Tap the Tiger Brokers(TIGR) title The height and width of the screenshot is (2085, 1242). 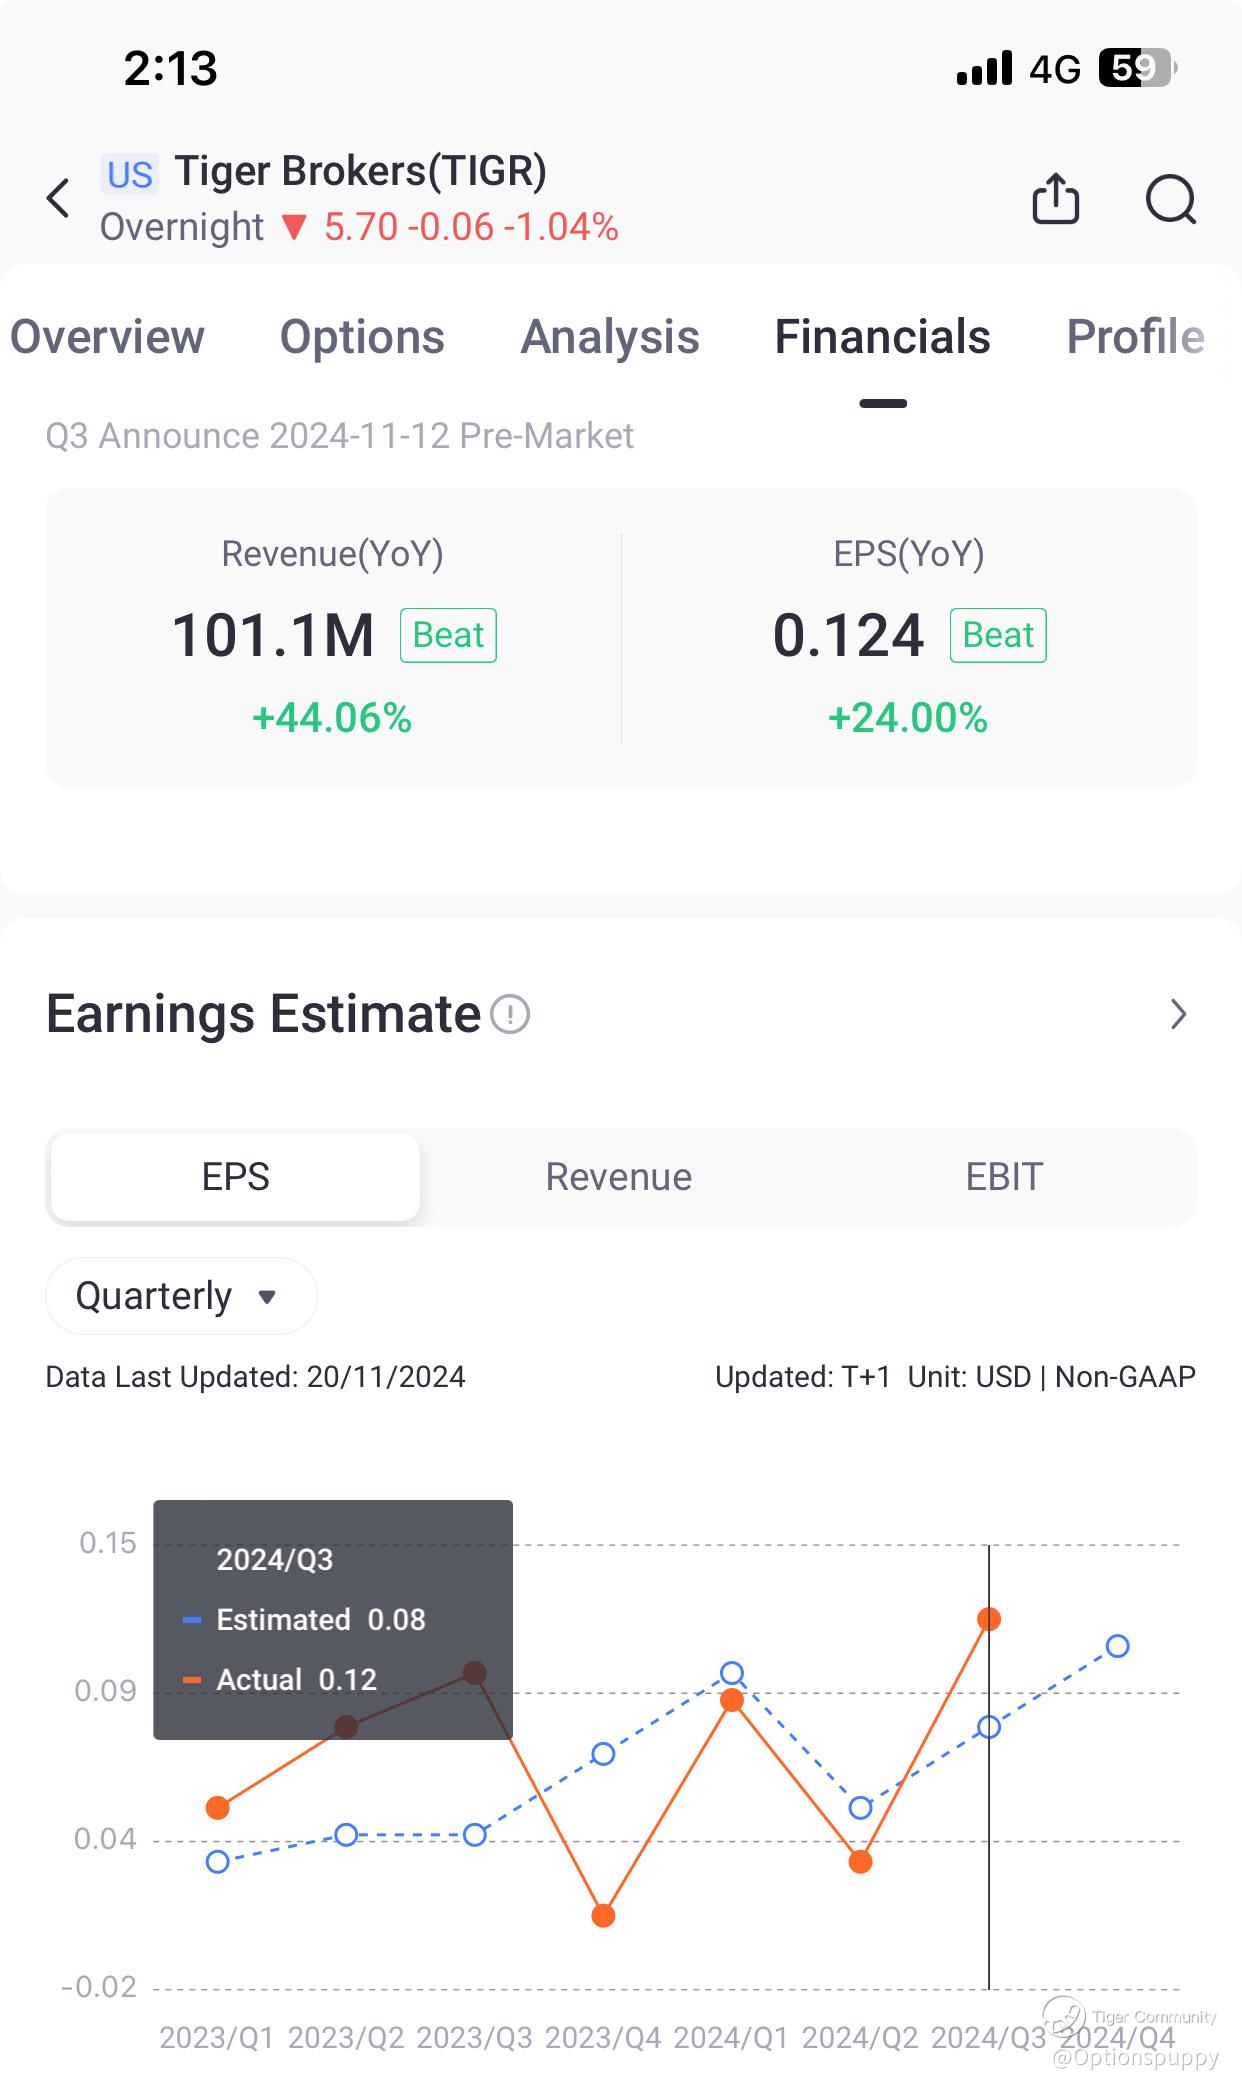click(x=361, y=171)
